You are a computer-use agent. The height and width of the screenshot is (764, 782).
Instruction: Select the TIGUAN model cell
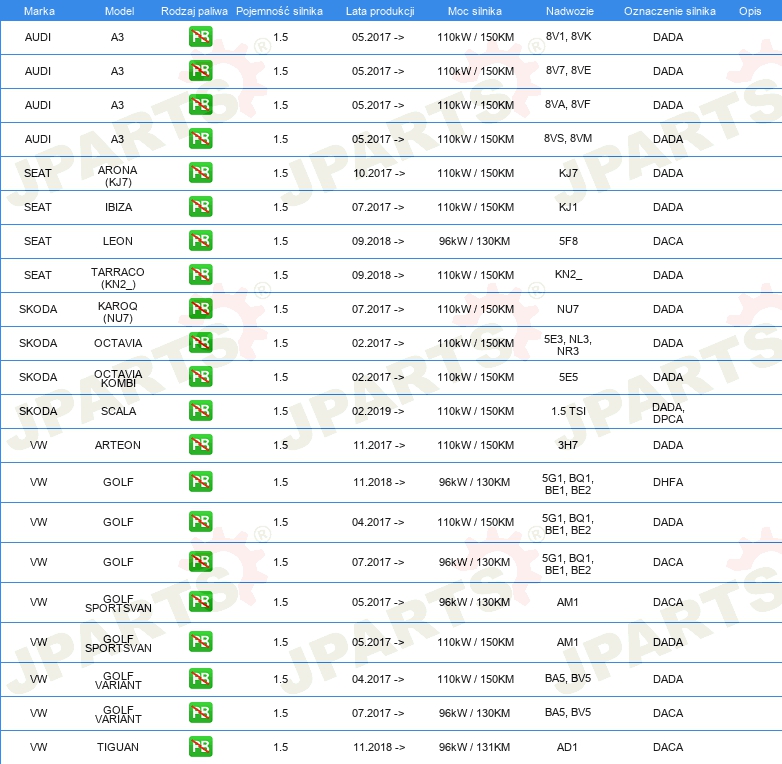click(x=118, y=747)
